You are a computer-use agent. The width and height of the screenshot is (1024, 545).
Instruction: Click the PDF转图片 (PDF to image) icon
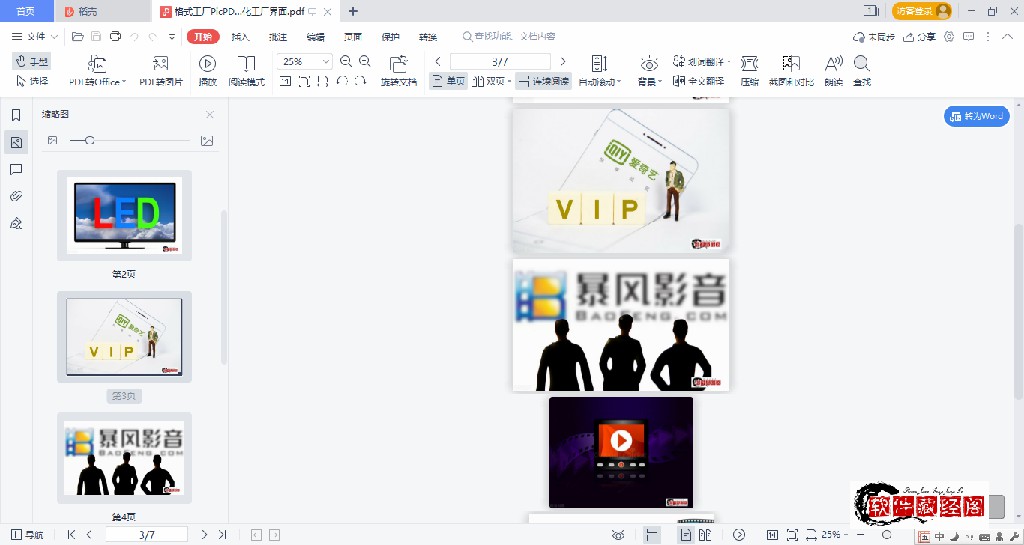point(161,63)
